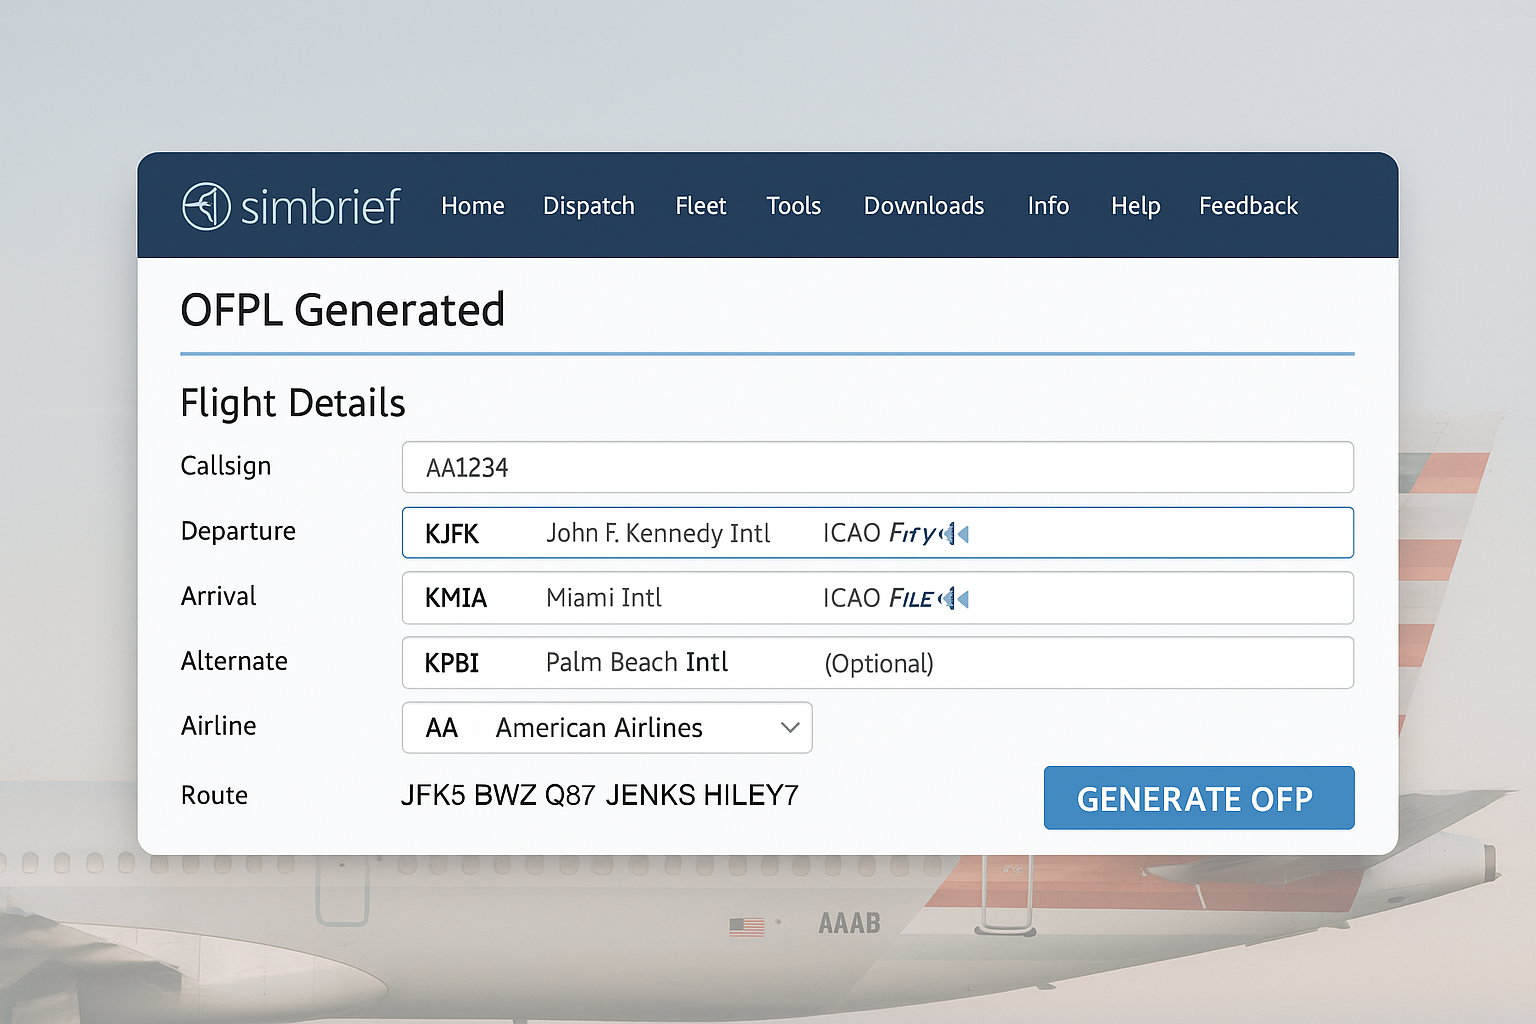Open the Fleet menu

[x=701, y=206]
